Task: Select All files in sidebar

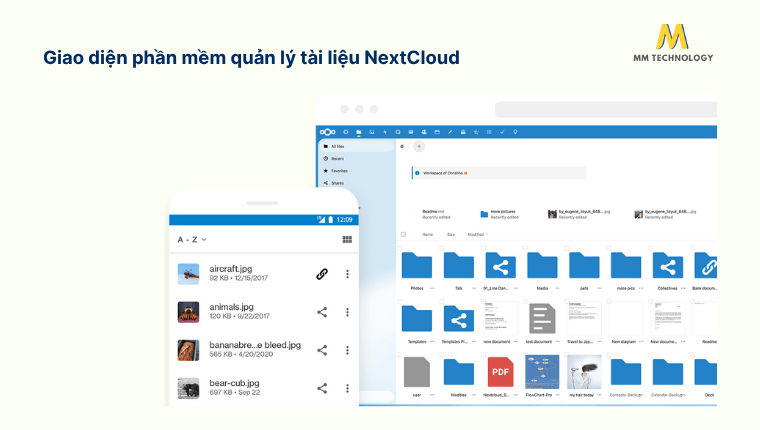Action: [x=356, y=146]
